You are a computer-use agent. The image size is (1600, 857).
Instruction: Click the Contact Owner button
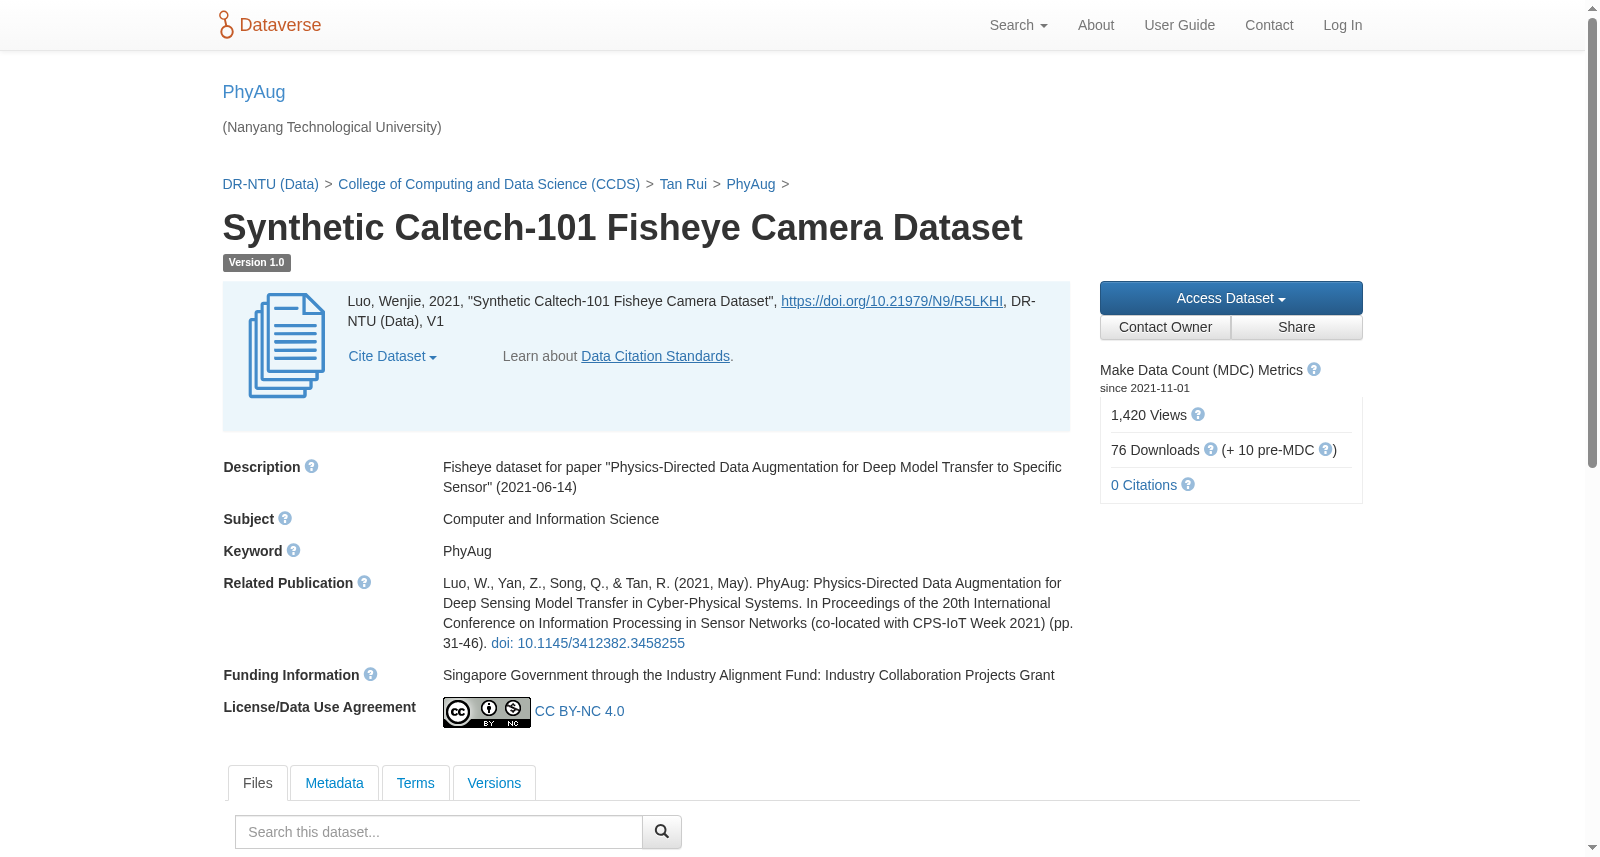pyautogui.click(x=1166, y=327)
